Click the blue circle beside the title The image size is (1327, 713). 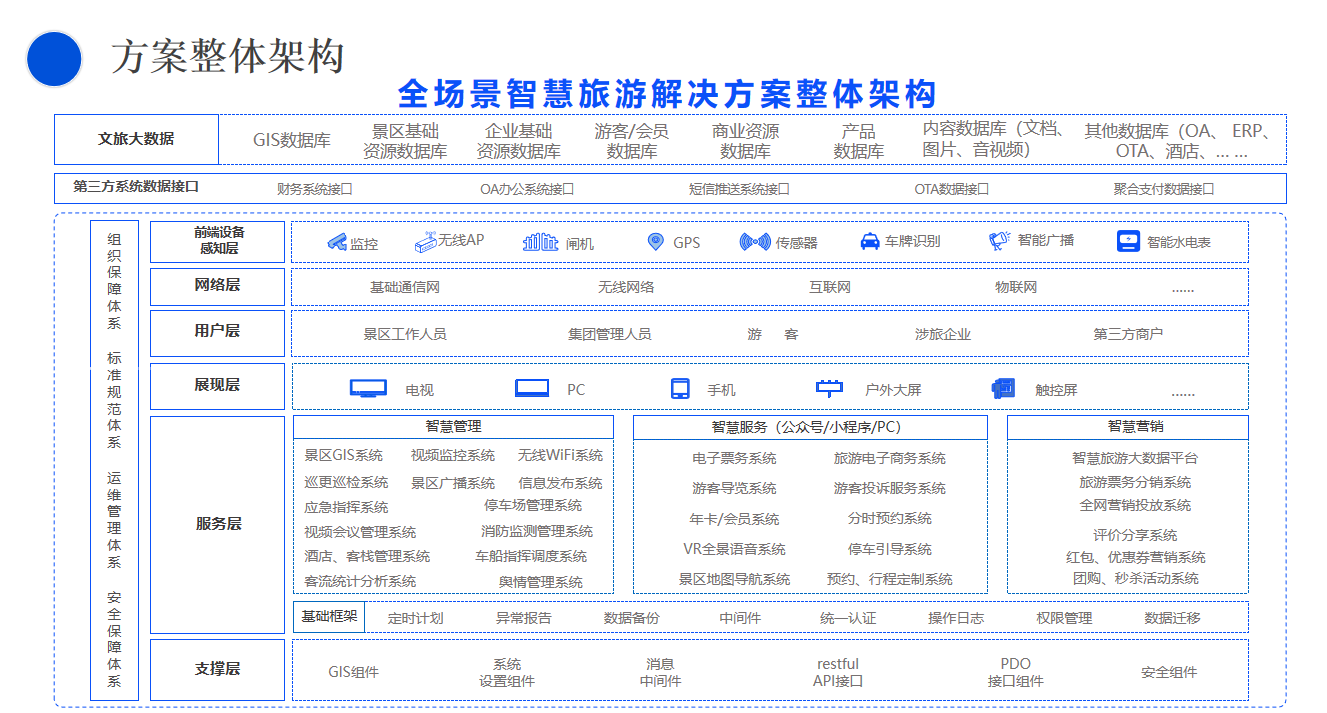[x=54, y=58]
